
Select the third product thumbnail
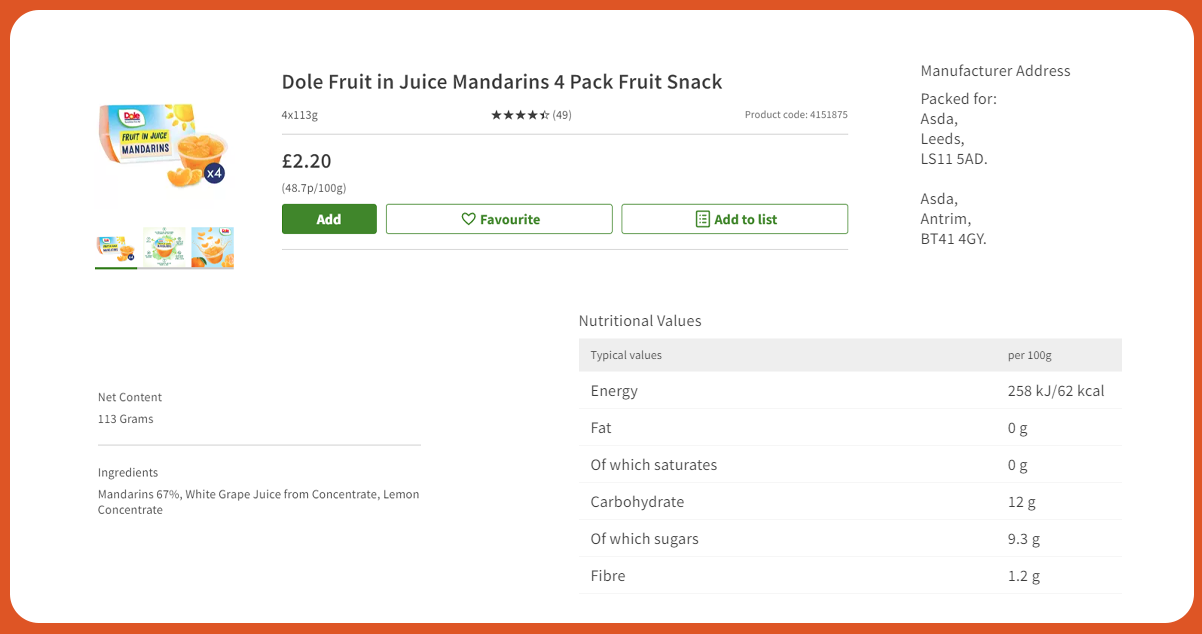point(212,248)
